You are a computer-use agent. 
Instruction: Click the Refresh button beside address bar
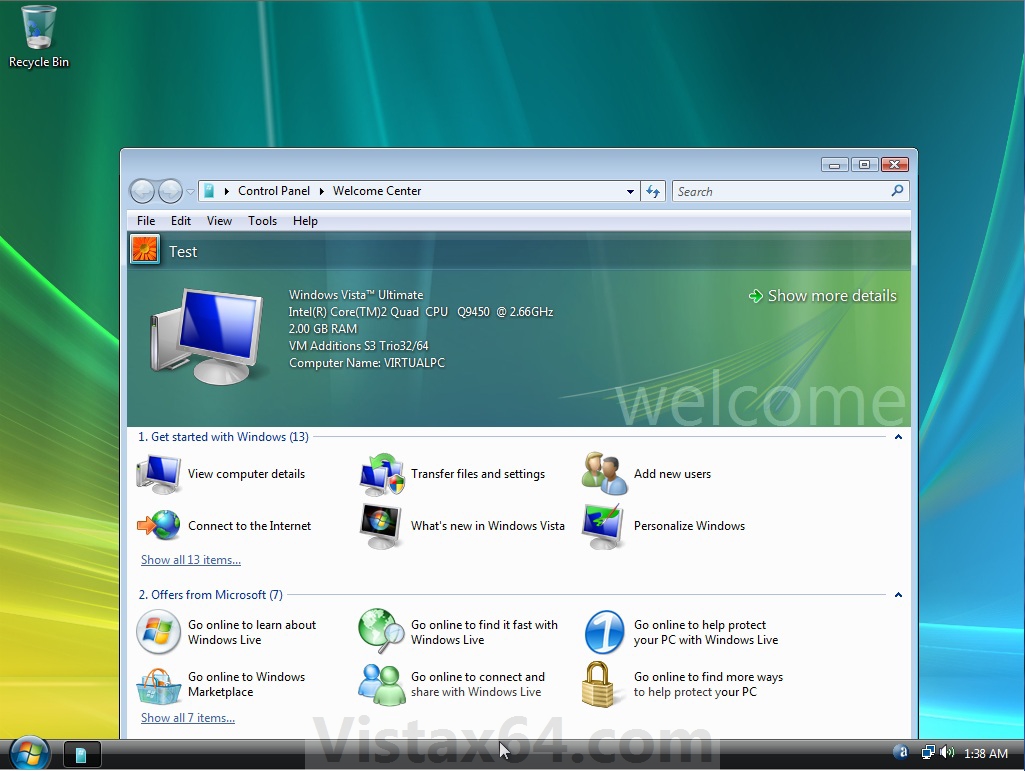click(653, 191)
